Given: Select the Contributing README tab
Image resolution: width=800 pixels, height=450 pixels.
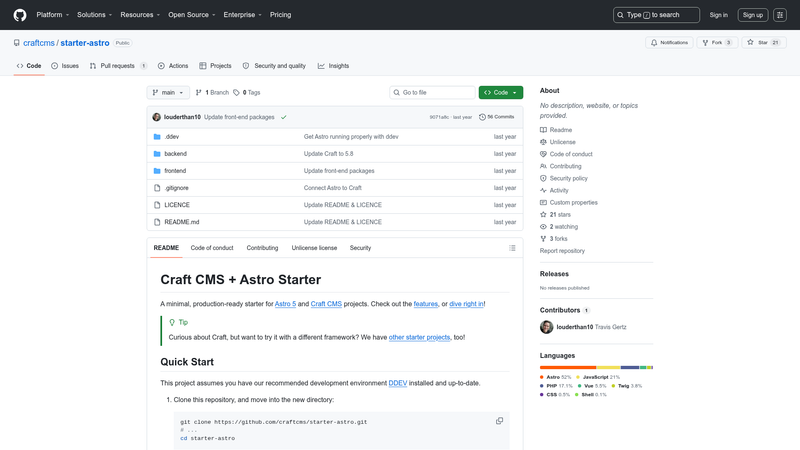Looking at the screenshot, I should click(x=262, y=248).
